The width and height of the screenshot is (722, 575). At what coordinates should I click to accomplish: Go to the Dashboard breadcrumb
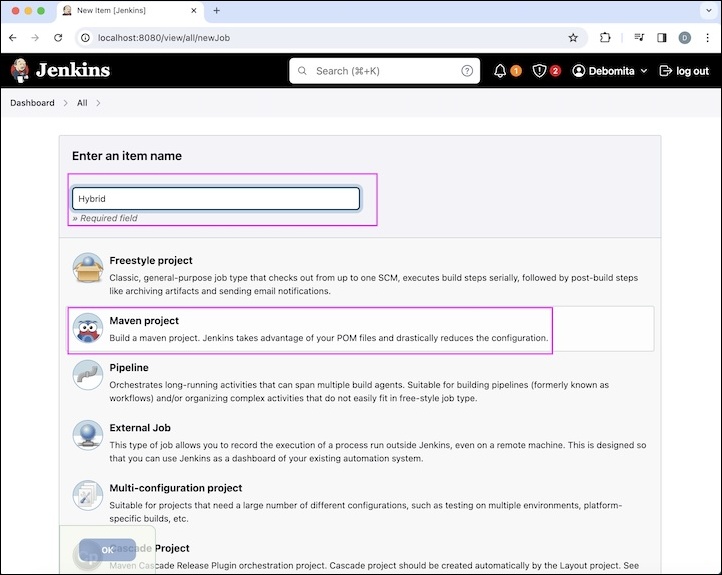click(x=32, y=103)
